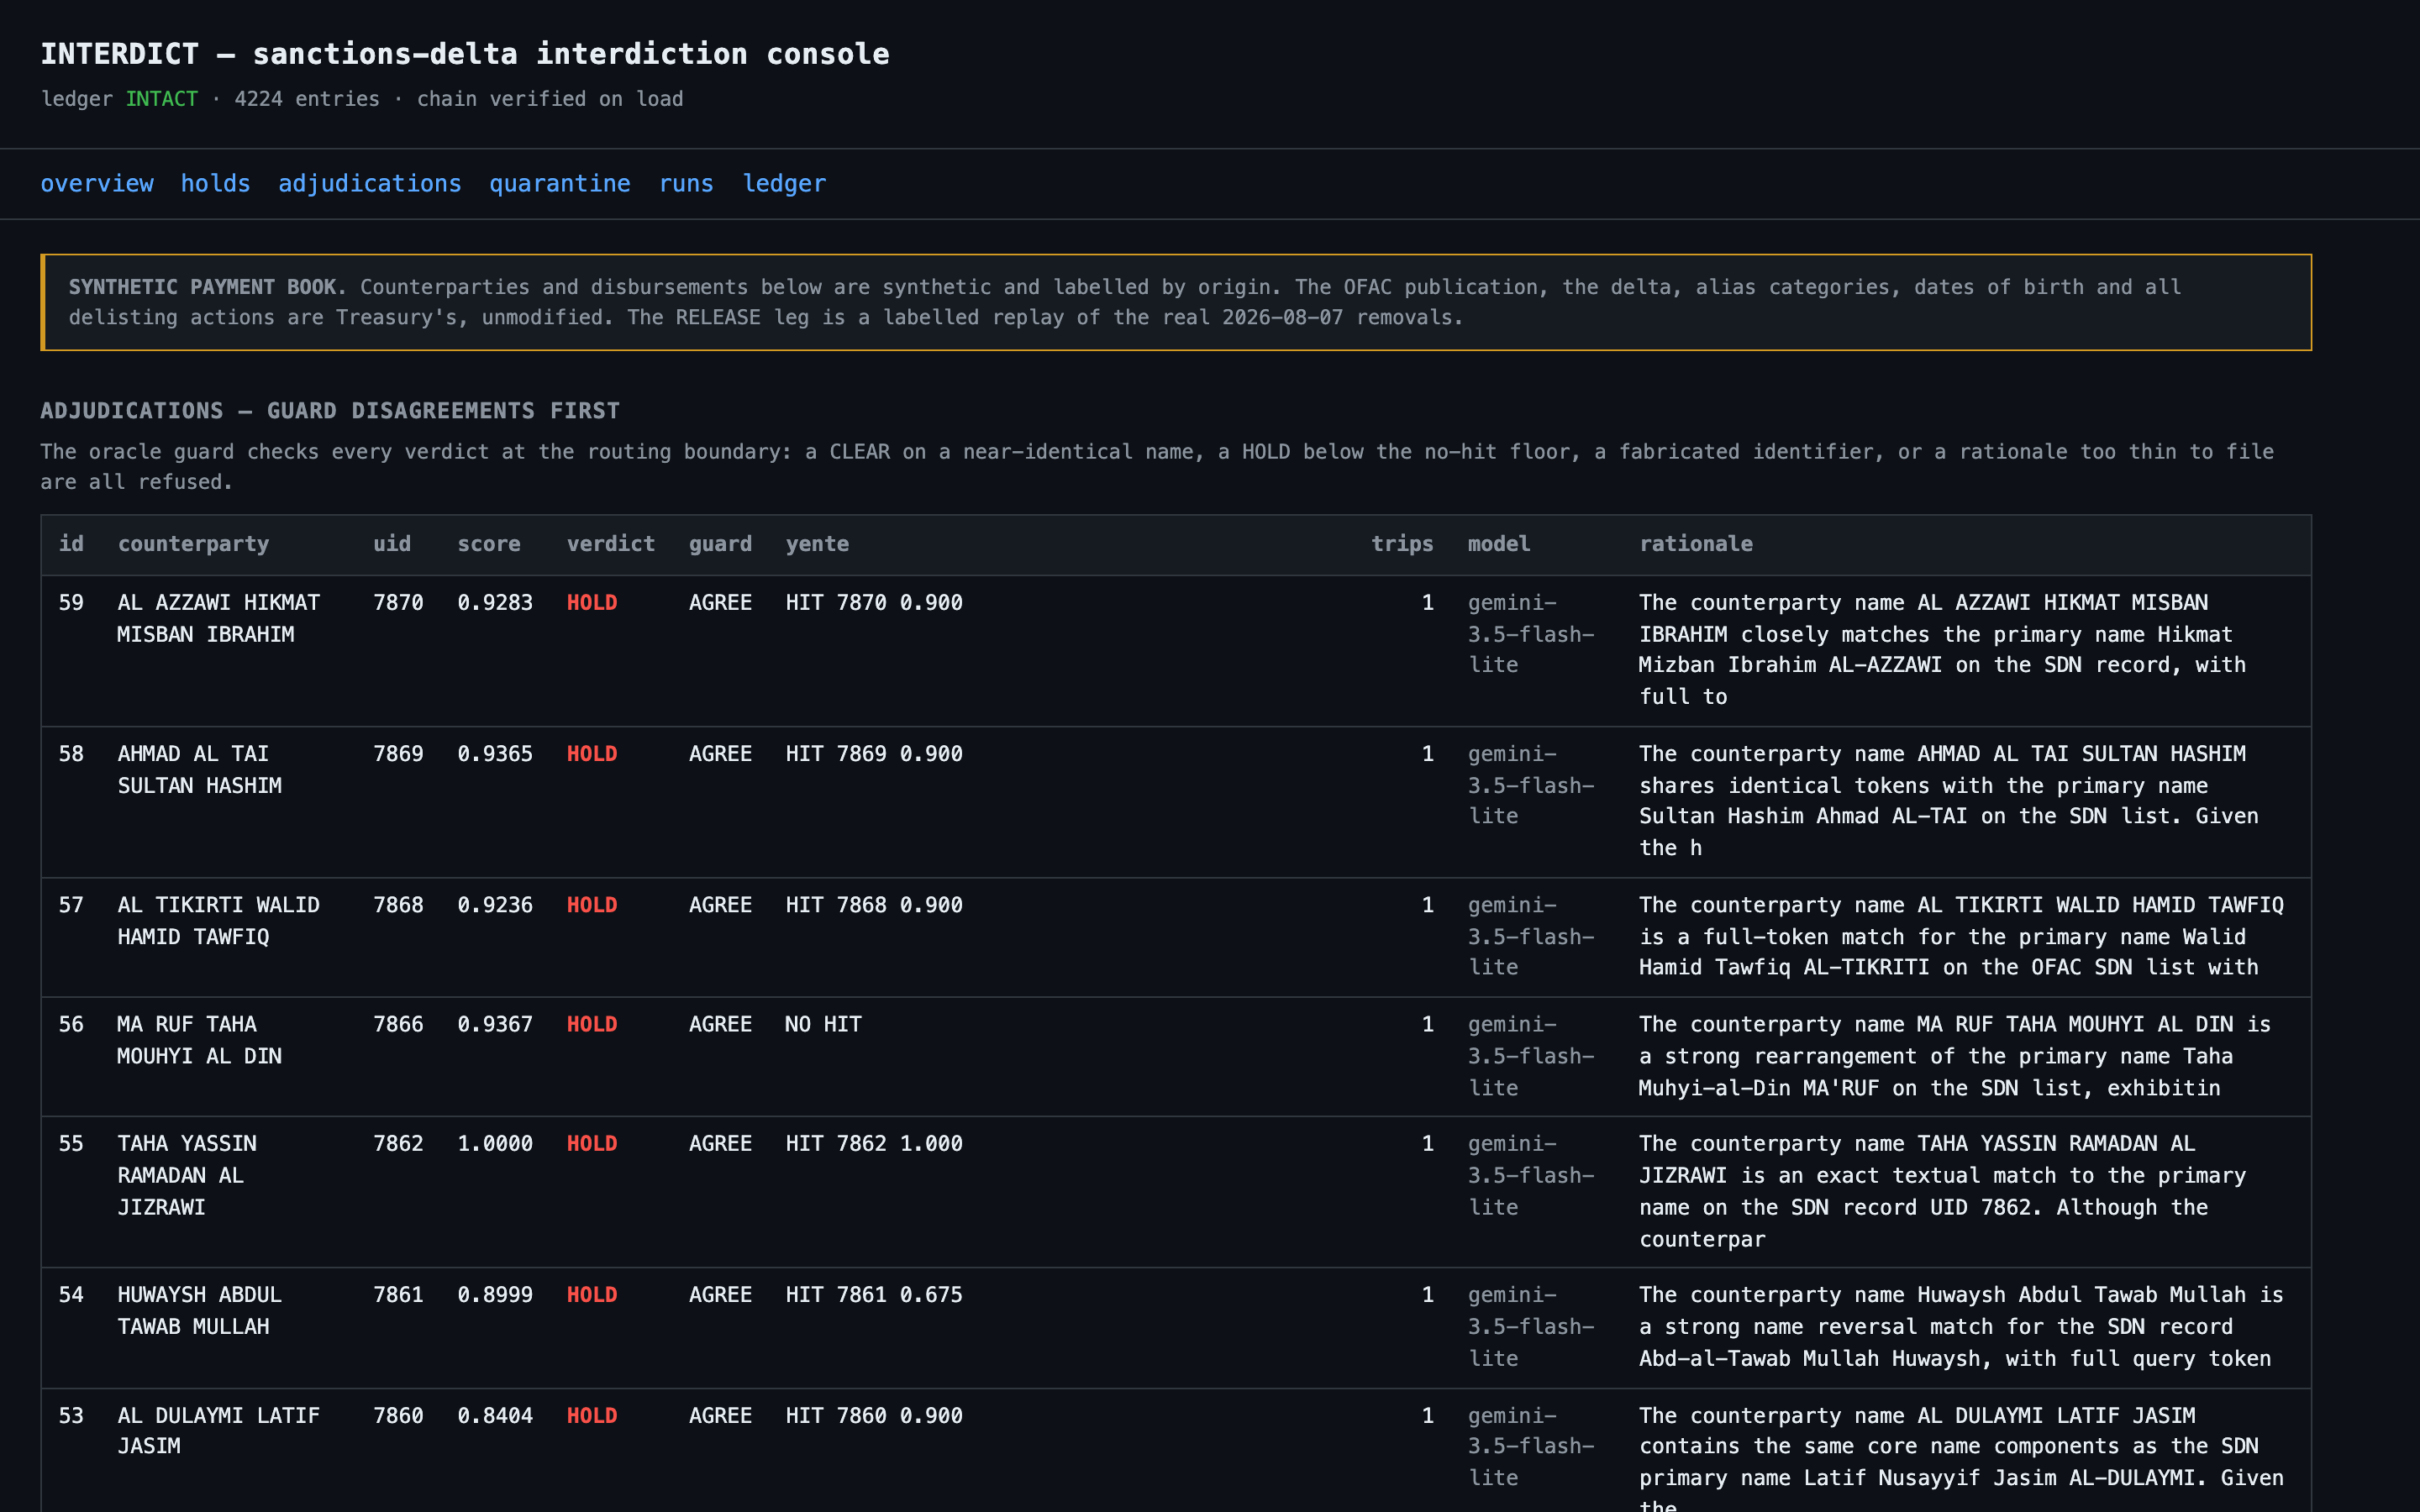Switch to the adjudications tab

(370, 184)
